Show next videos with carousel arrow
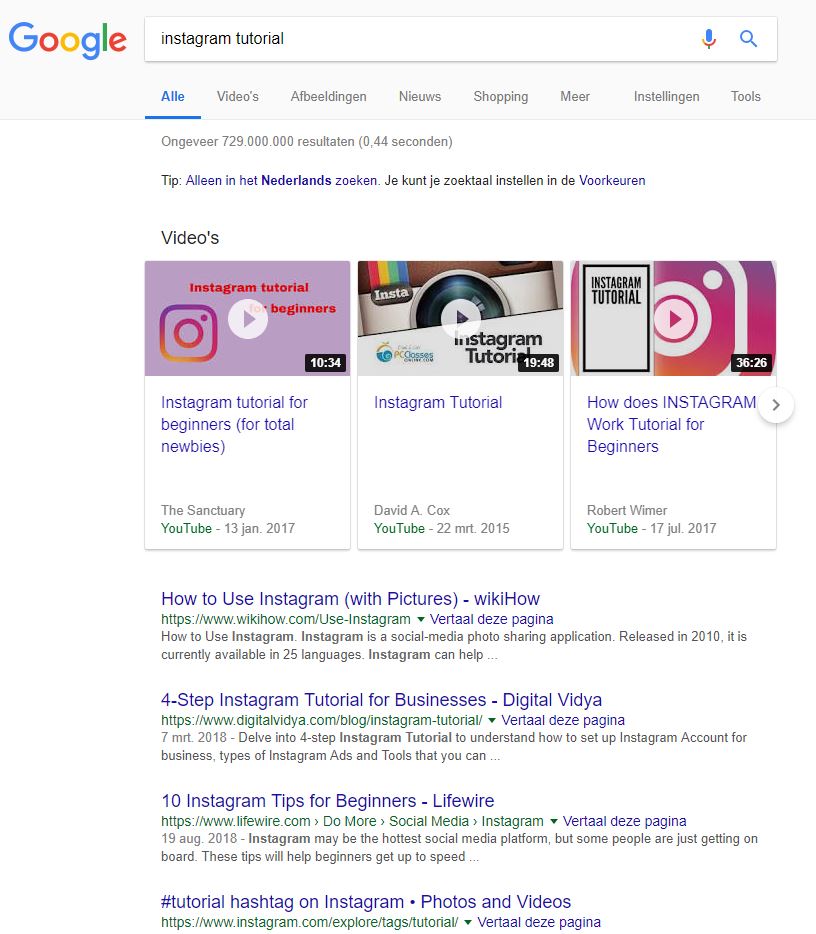Screen dimensions: 816x934 [775, 405]
